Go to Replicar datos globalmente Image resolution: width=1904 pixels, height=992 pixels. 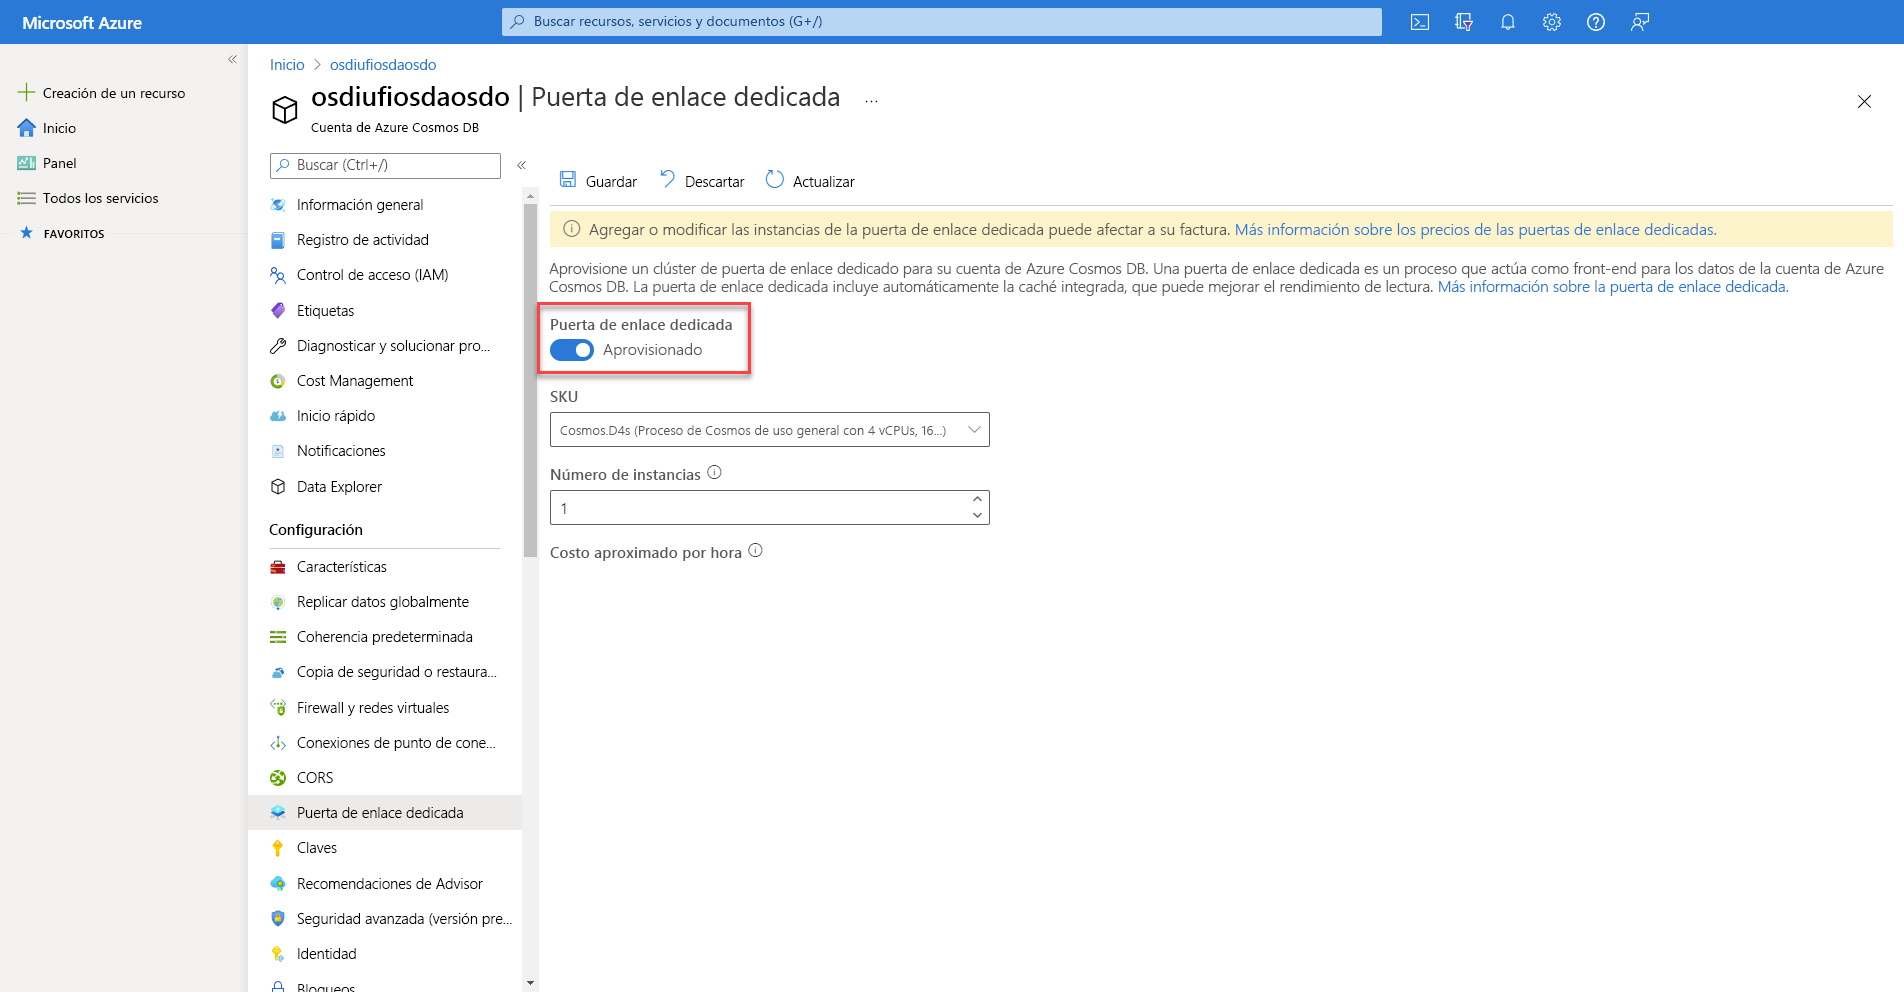(385, 602)
